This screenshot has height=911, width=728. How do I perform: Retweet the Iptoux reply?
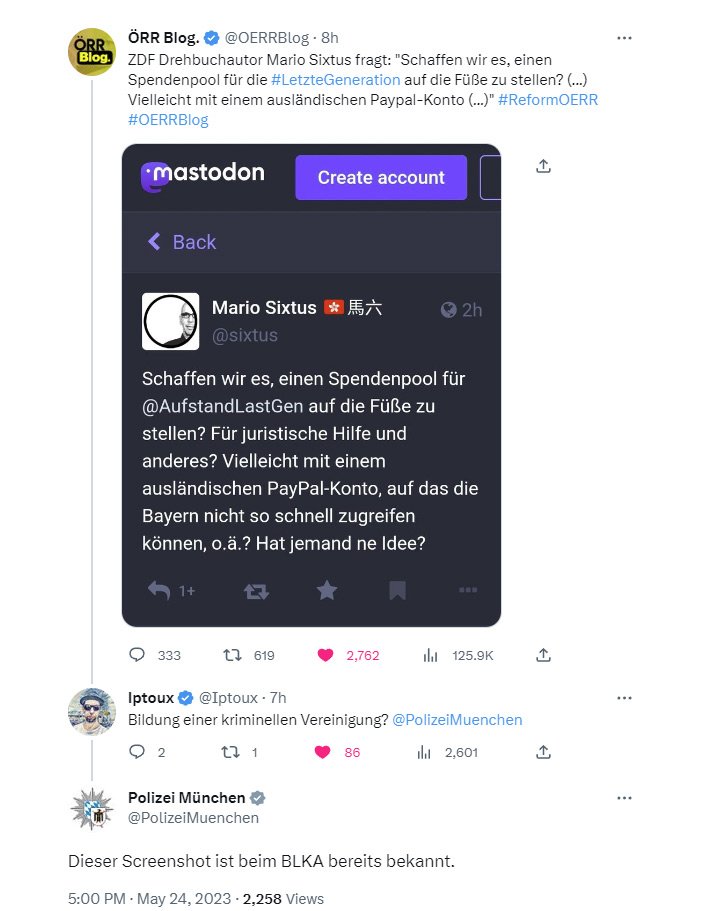pos(232,751)
